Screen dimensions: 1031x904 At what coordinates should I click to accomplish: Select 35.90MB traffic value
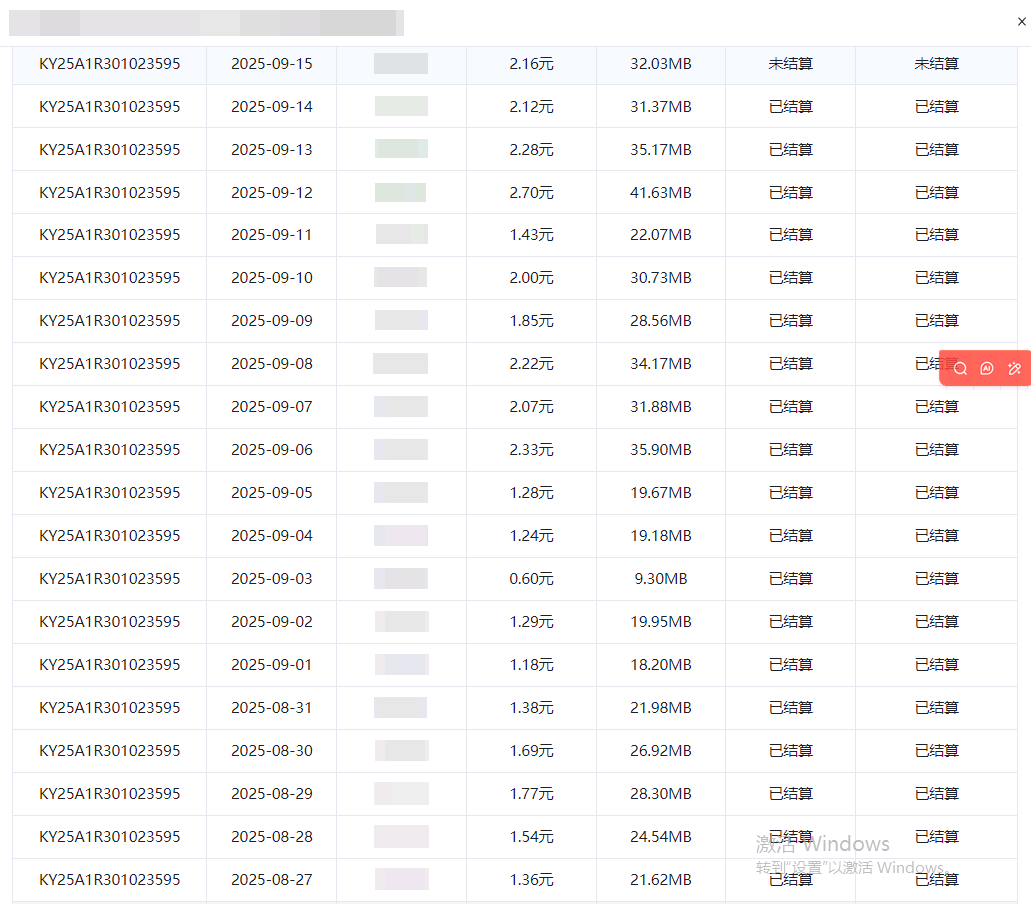click(661, 450)
